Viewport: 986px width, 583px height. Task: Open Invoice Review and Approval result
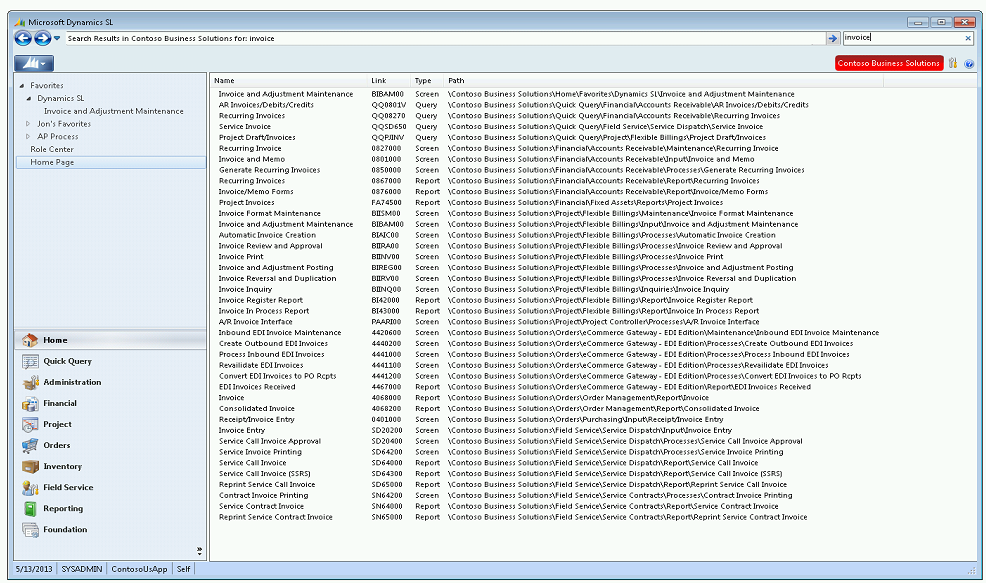point(270,246)
